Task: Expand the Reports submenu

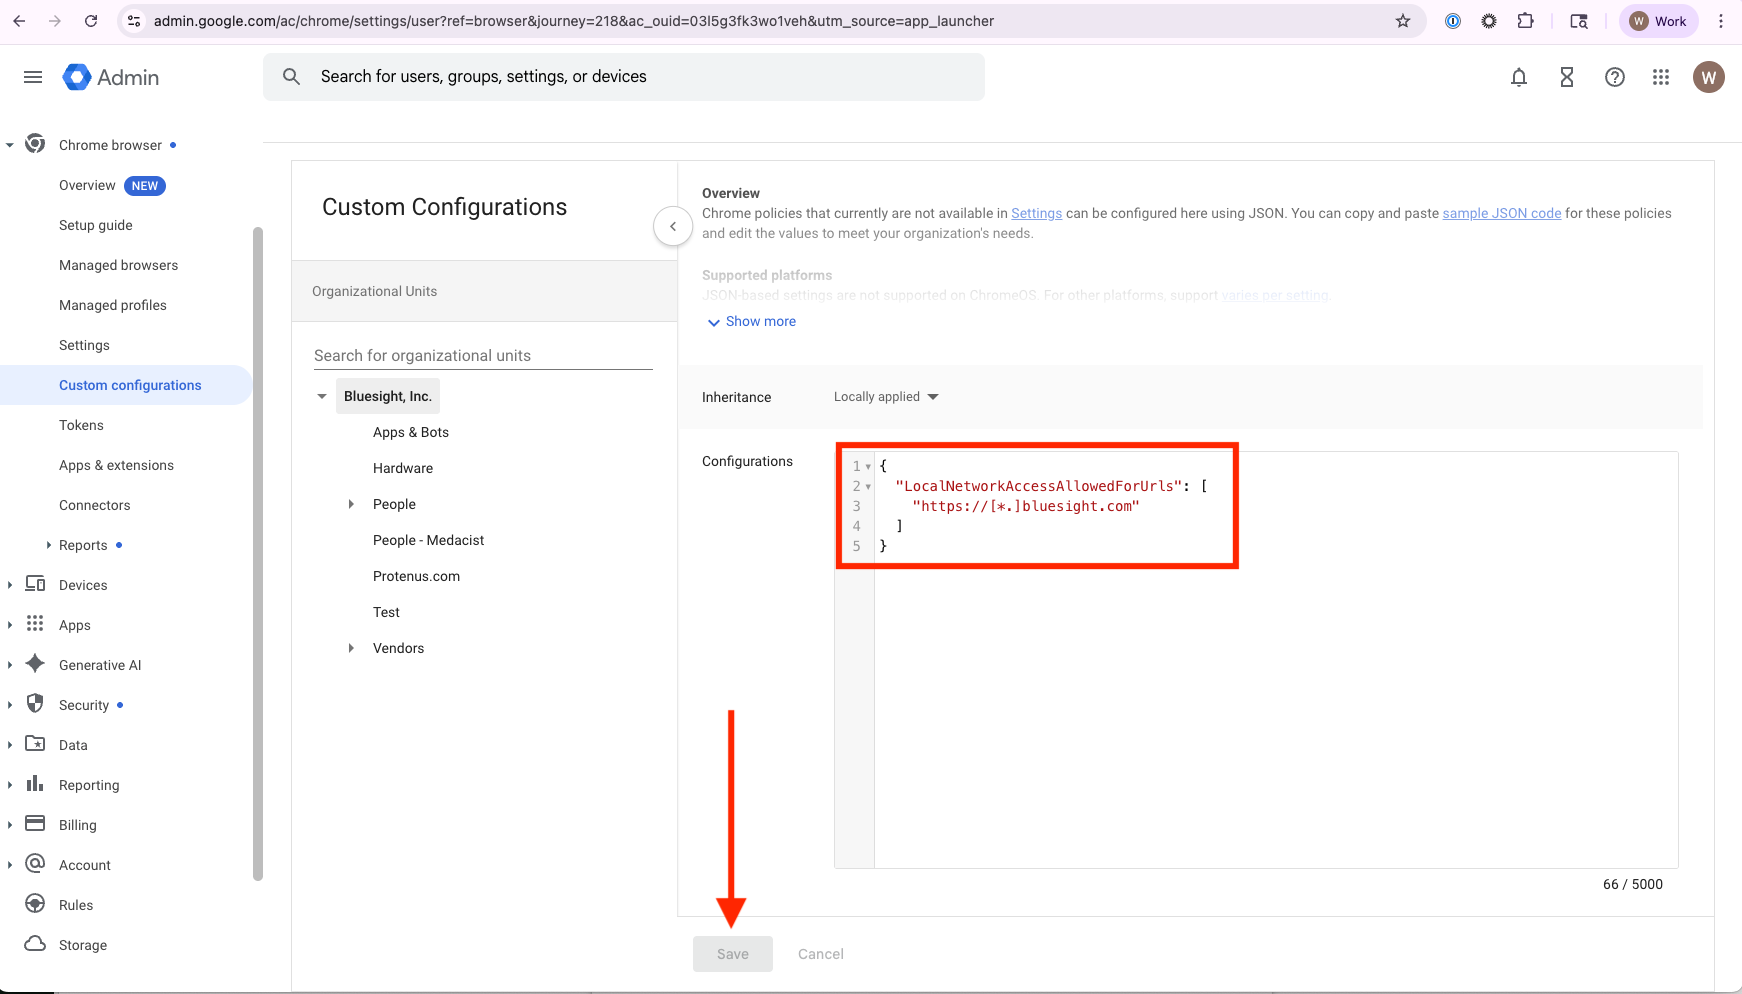Action: pyautogui.click(x=49, y=545)
